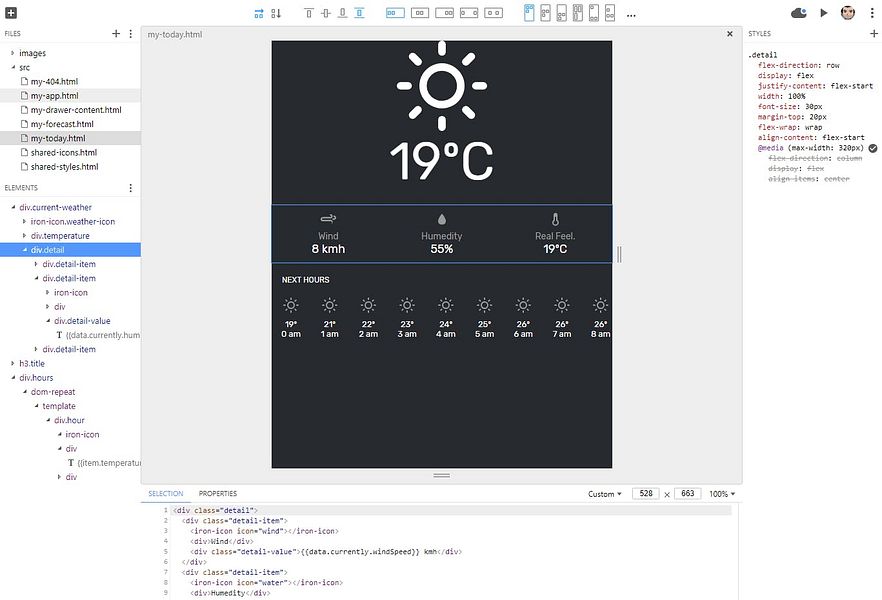Screen dimensions: 882x600
Task: Align content space-around icon
Action: (610, 13)
